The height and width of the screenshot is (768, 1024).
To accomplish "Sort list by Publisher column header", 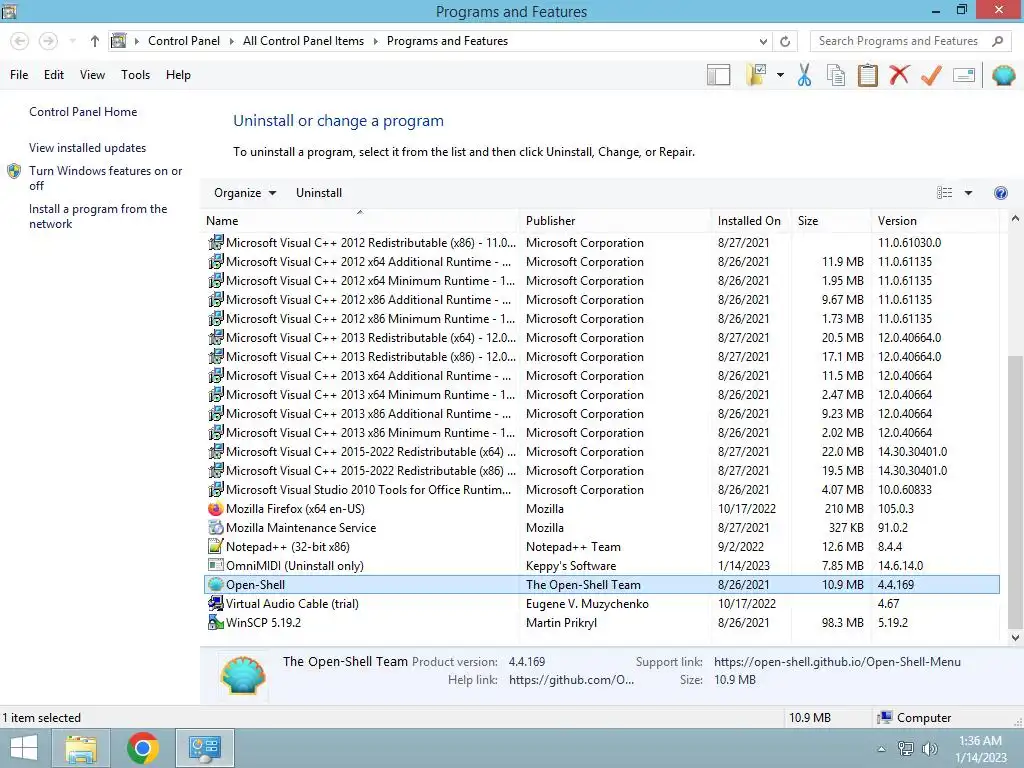I will click(x=615, y=221).
